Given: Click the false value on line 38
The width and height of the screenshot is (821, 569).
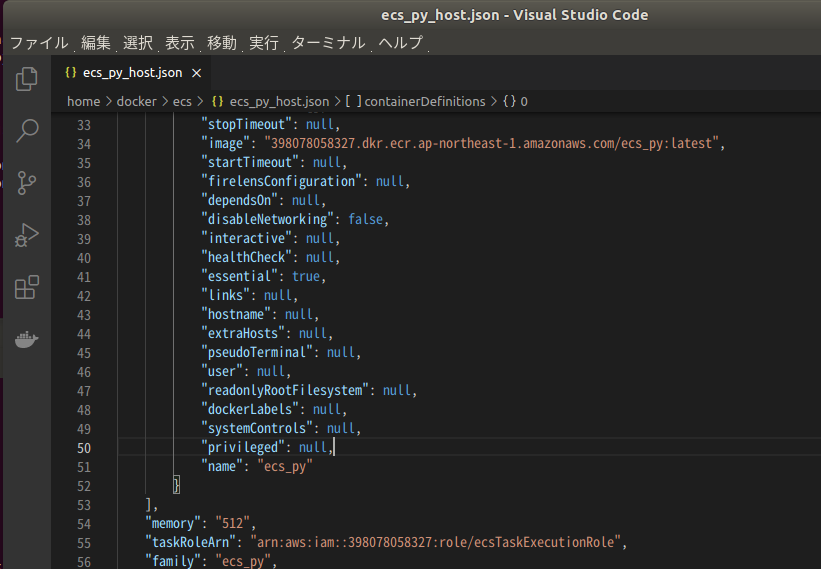Looking at the screenshot, I should click(365, 219).
